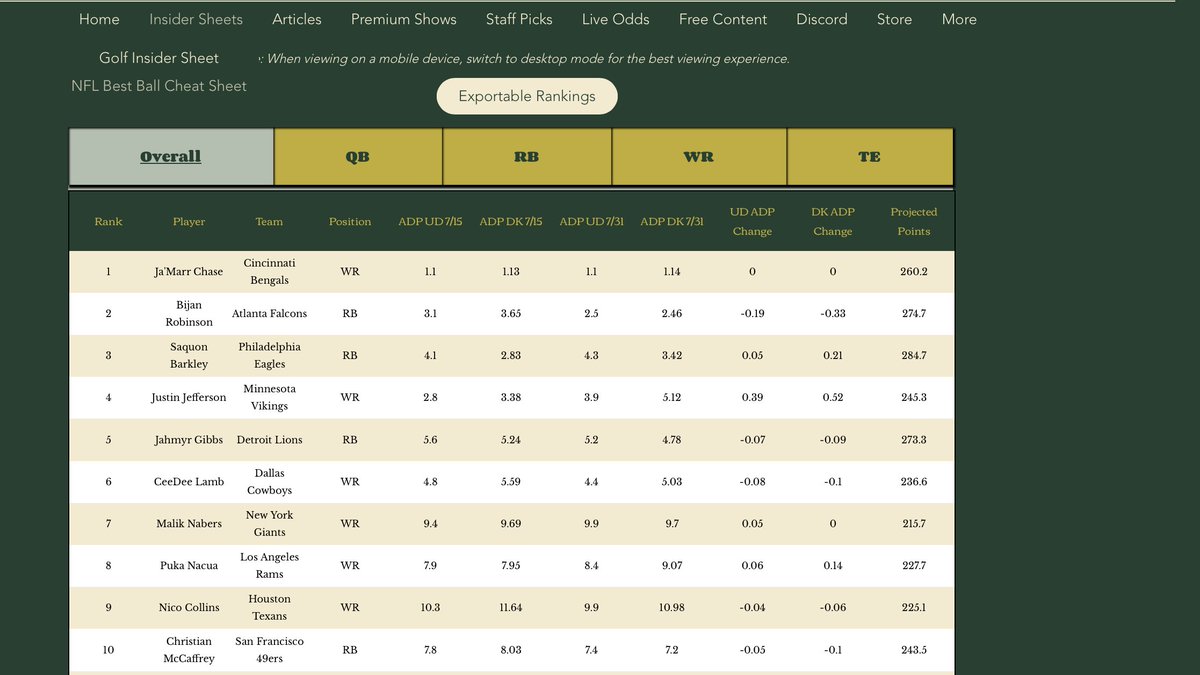Open the Discord link
The image size is (1200, 675).
click(x=821, y=18)
